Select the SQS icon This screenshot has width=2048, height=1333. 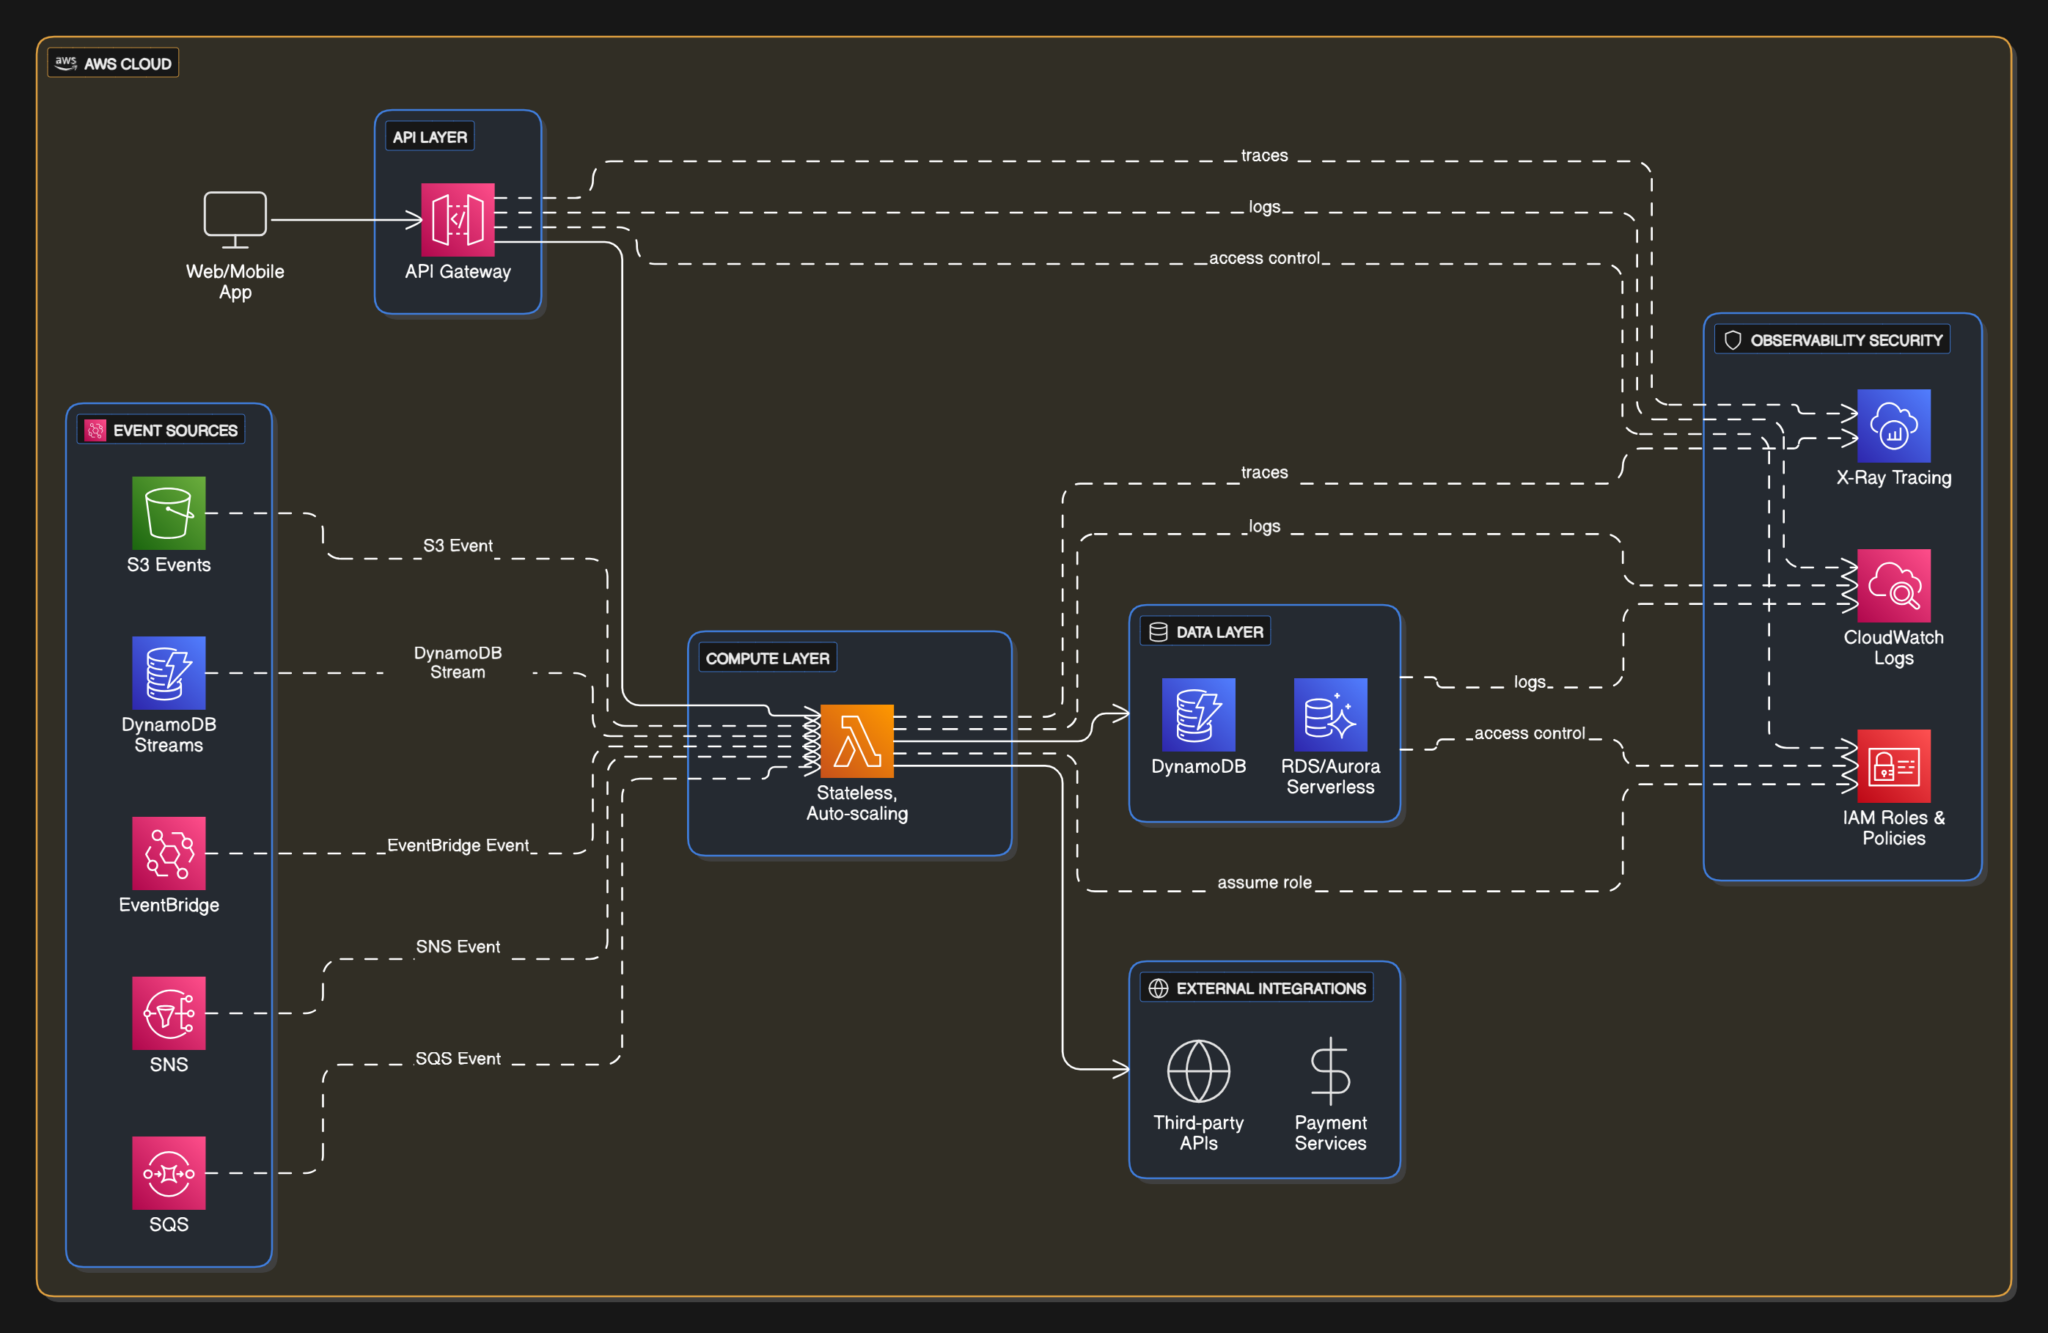(168, 1172)
